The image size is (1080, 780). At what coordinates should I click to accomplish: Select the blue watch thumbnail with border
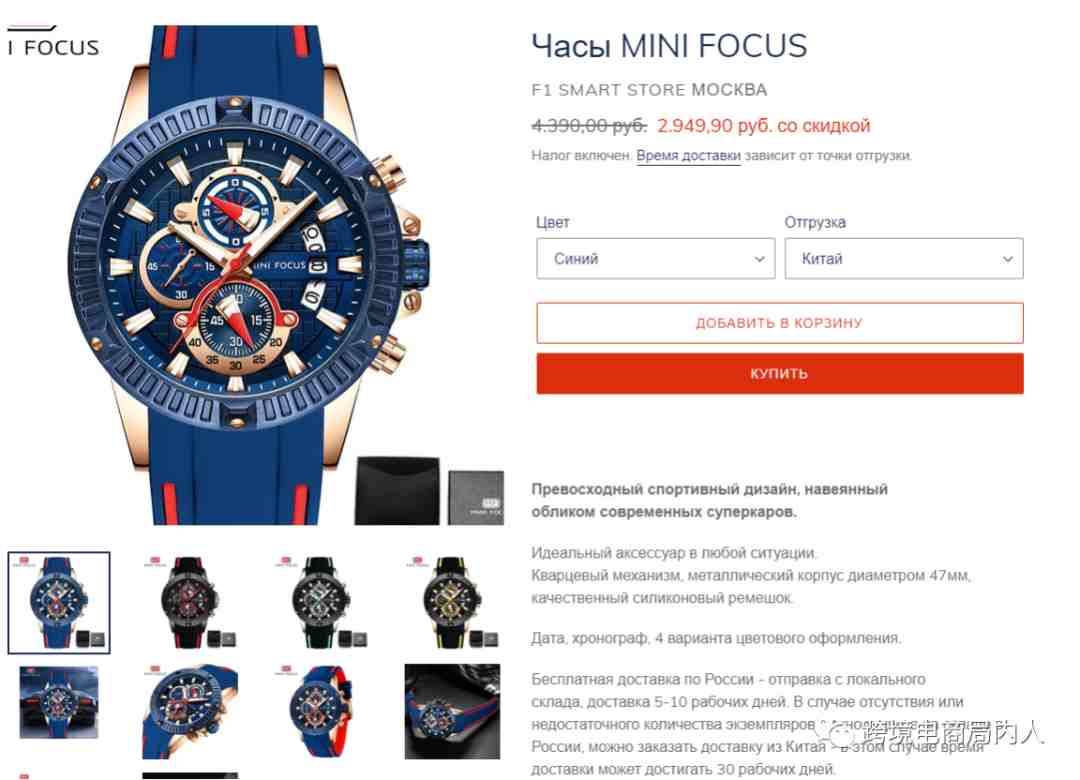click(59, 602)
